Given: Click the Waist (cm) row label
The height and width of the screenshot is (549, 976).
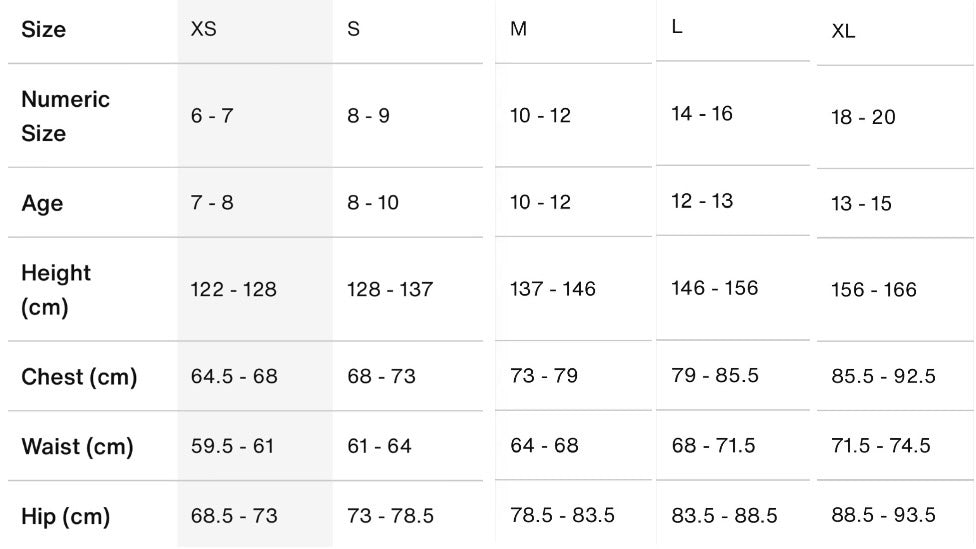Looking at the screenshot, I should 77,447.
